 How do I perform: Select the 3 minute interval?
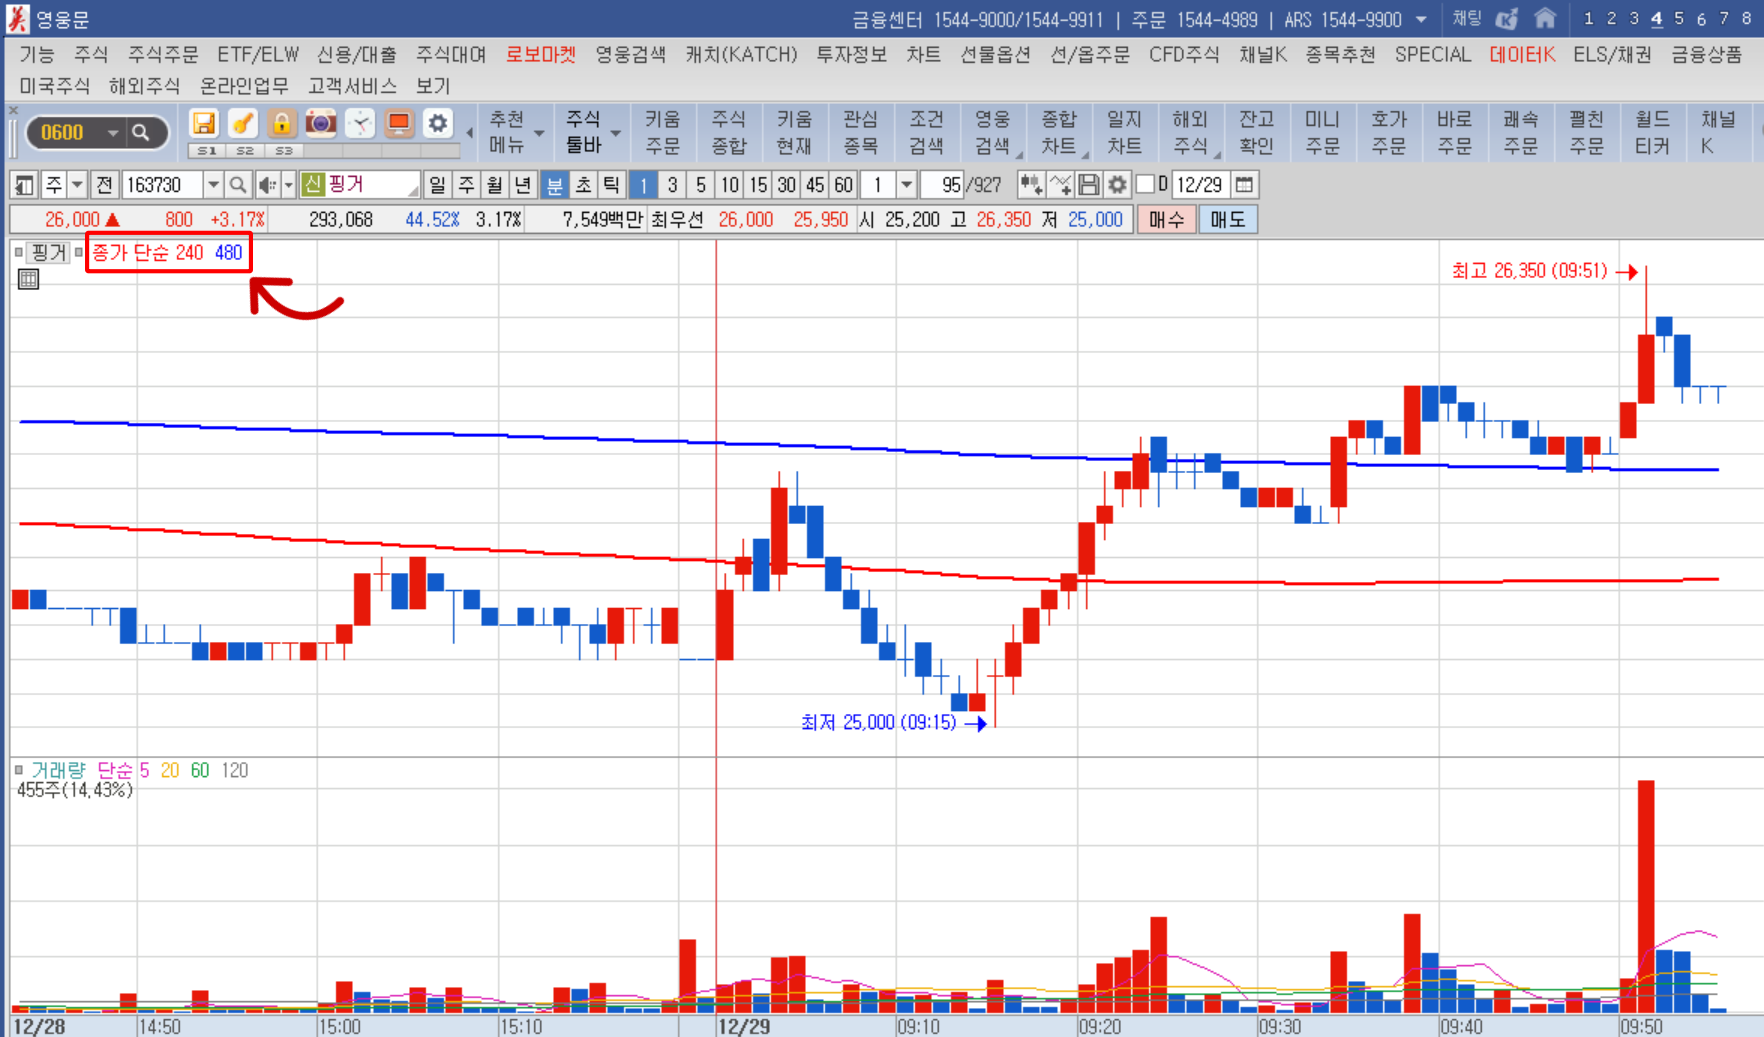point(672,185)
